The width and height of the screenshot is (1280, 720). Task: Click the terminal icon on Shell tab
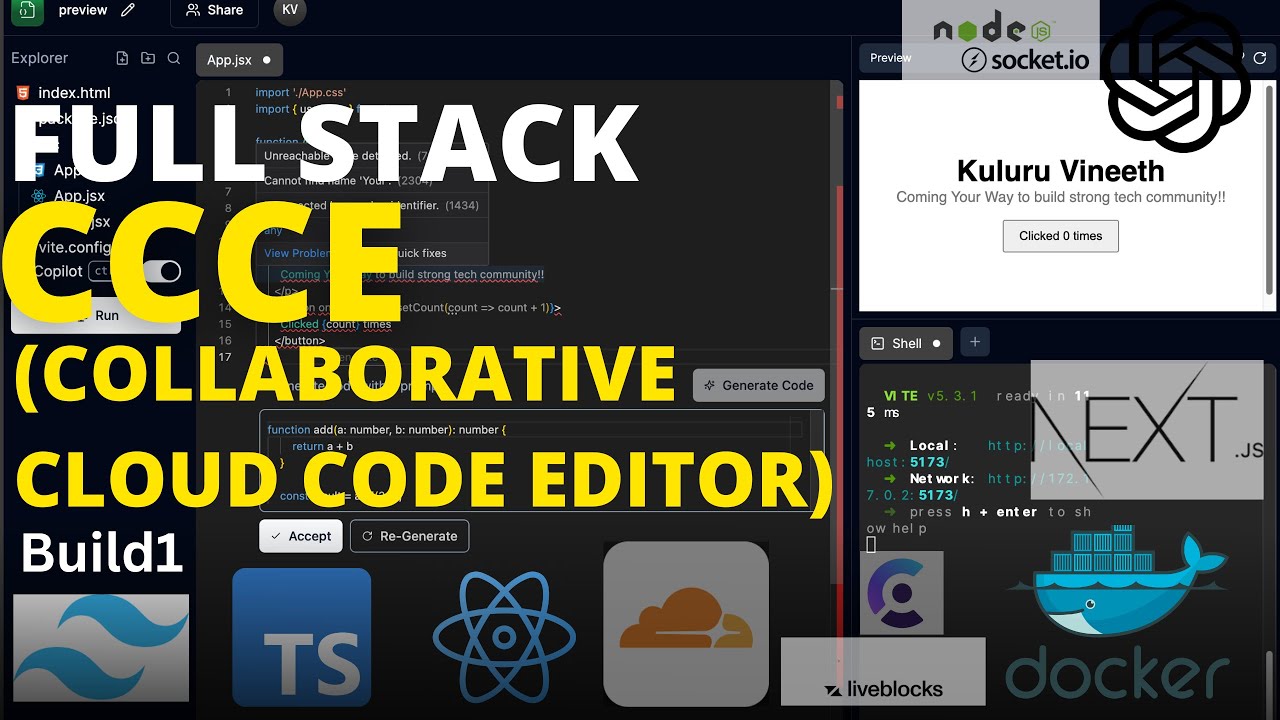878,343
